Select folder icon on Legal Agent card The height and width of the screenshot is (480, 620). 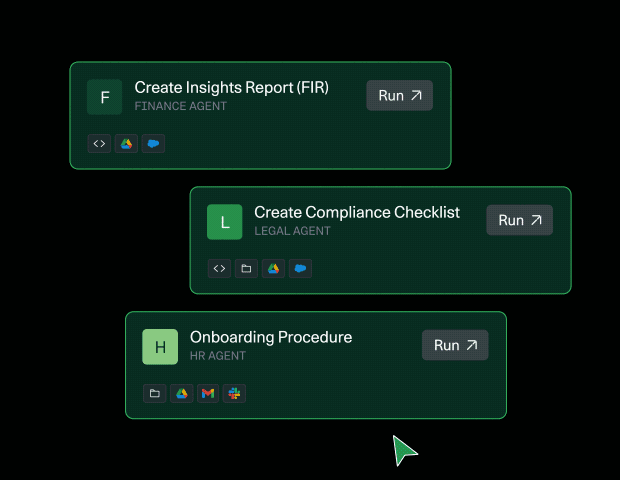[246, 268]
